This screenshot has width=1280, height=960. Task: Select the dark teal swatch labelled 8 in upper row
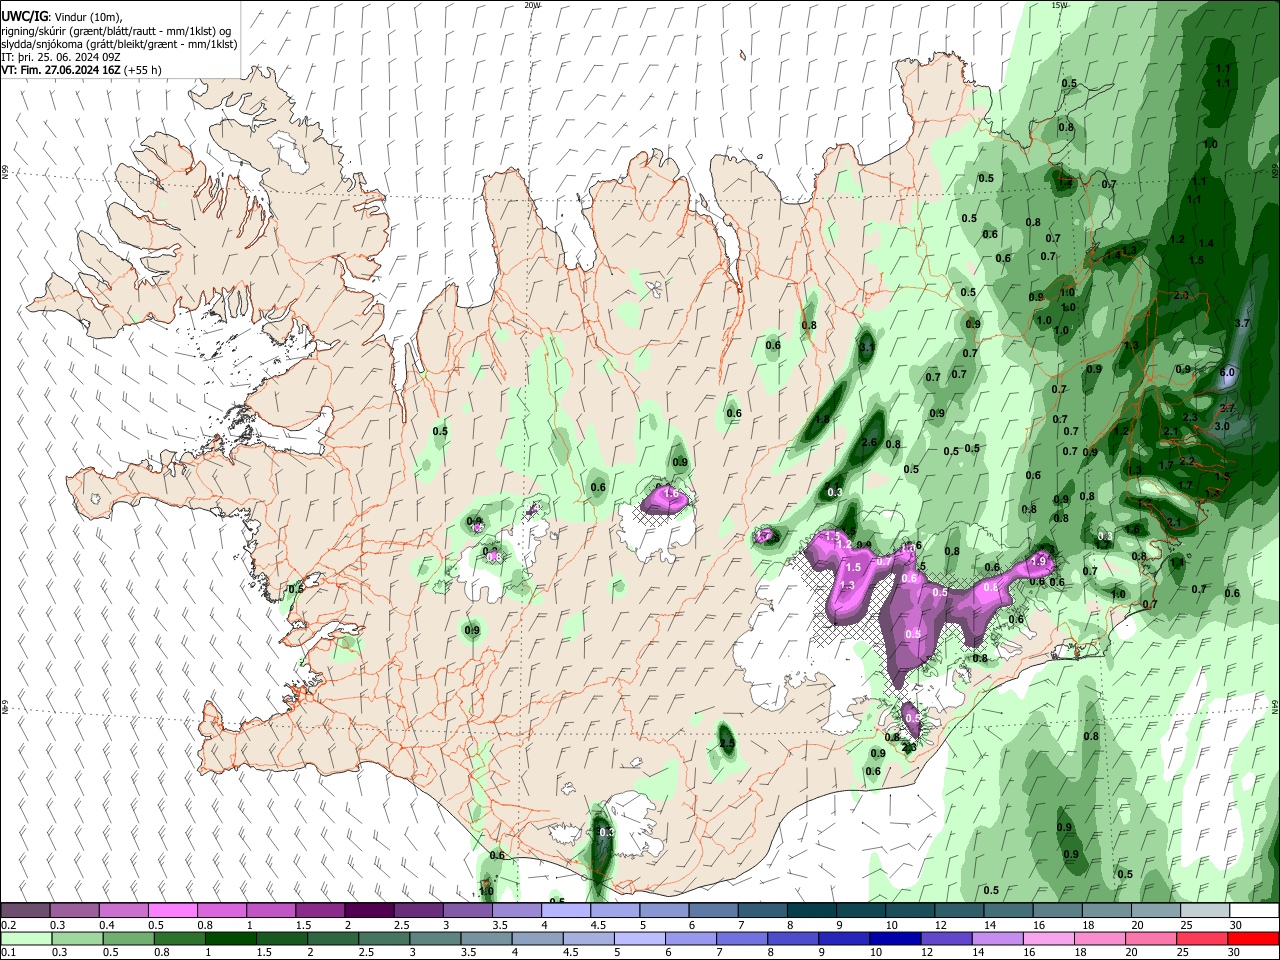810,911
